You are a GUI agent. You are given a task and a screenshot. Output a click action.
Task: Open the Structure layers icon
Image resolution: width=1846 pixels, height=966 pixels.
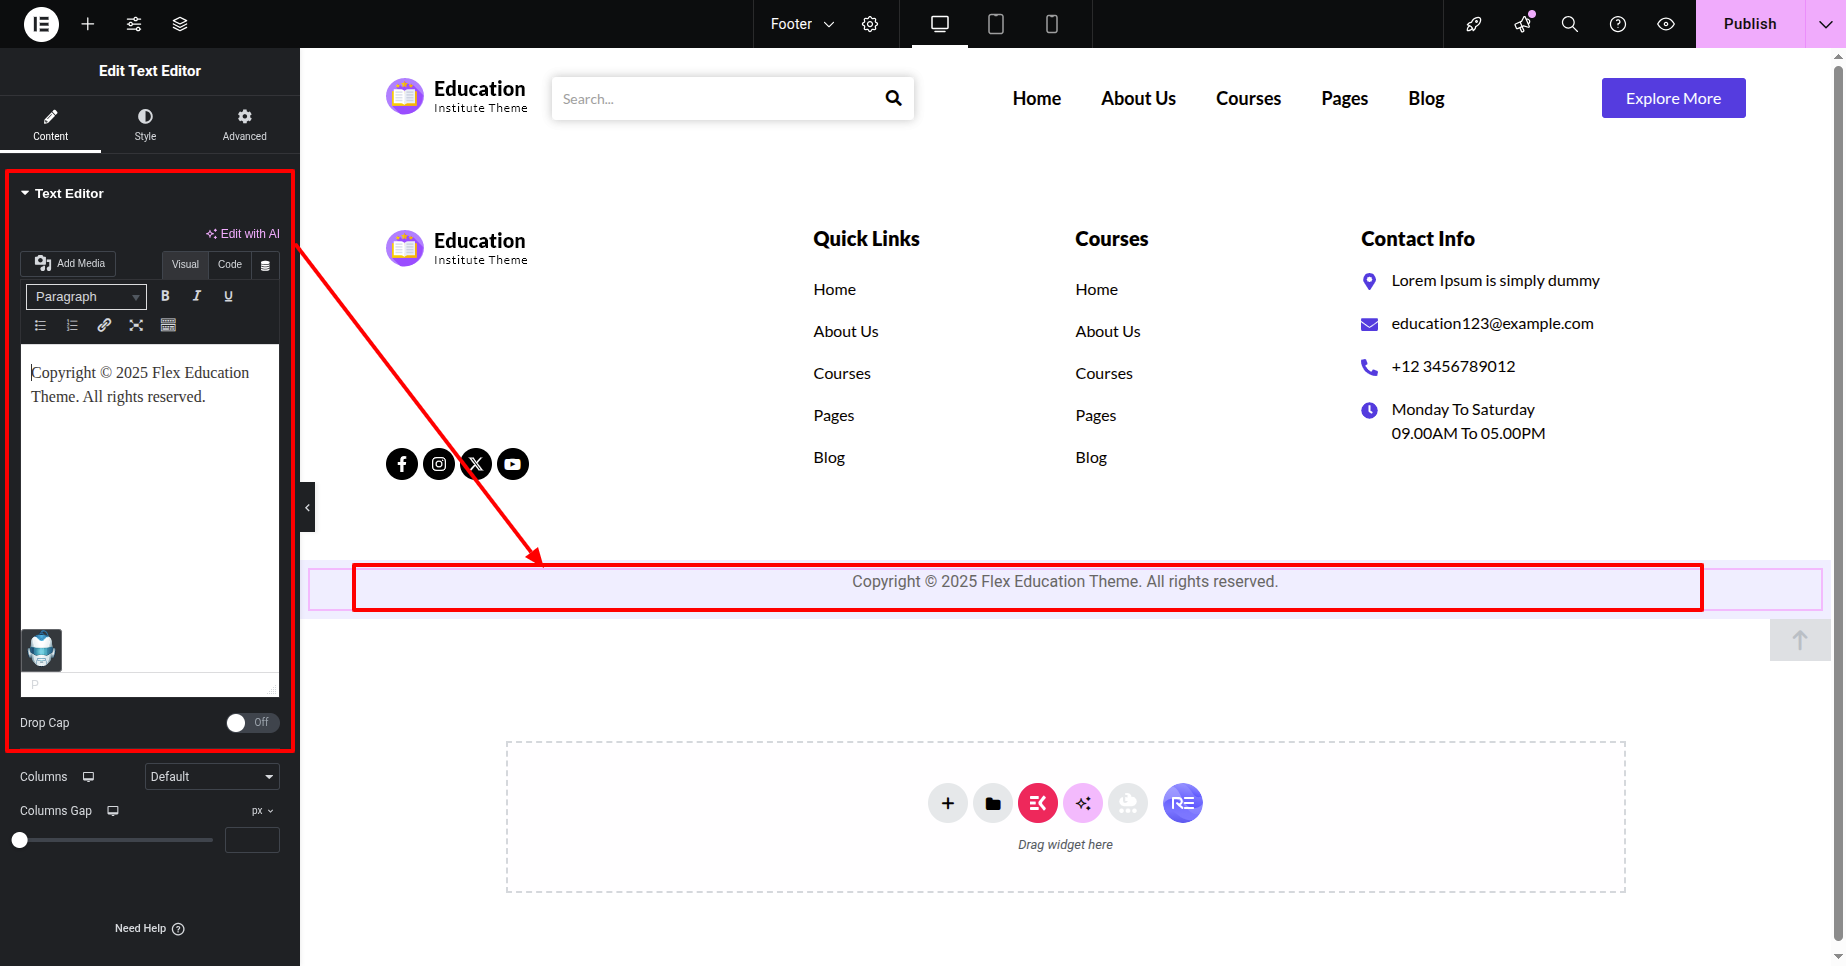click(x=180, y=24)
